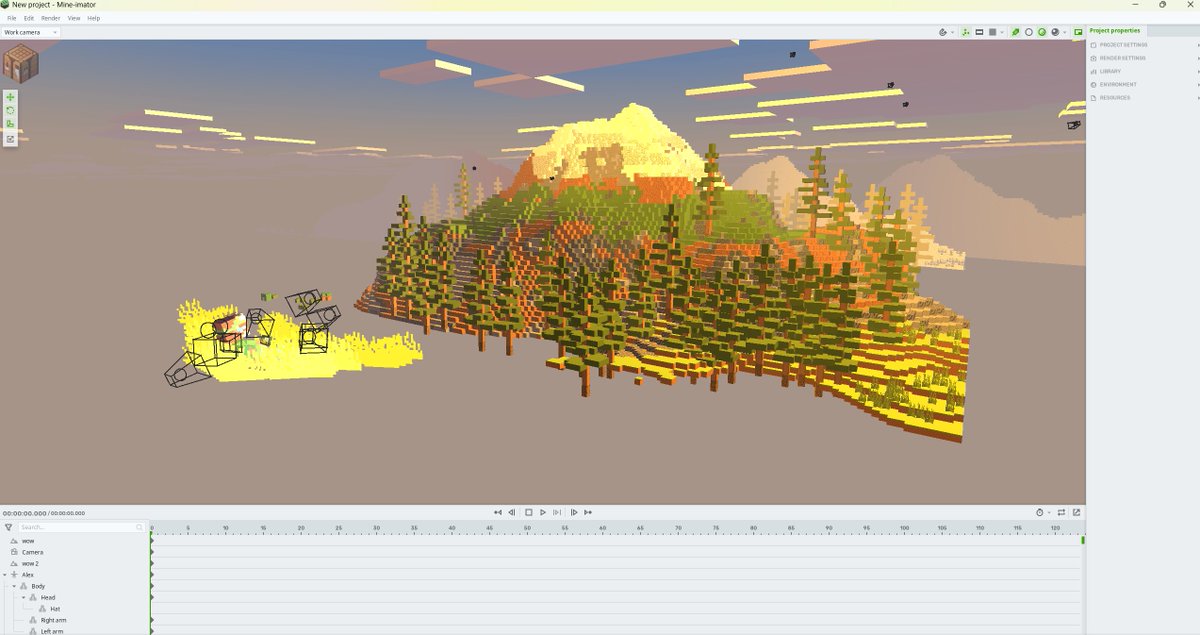
Task: Collapse the Body tree node arrow
Action: tap(14, 586)
